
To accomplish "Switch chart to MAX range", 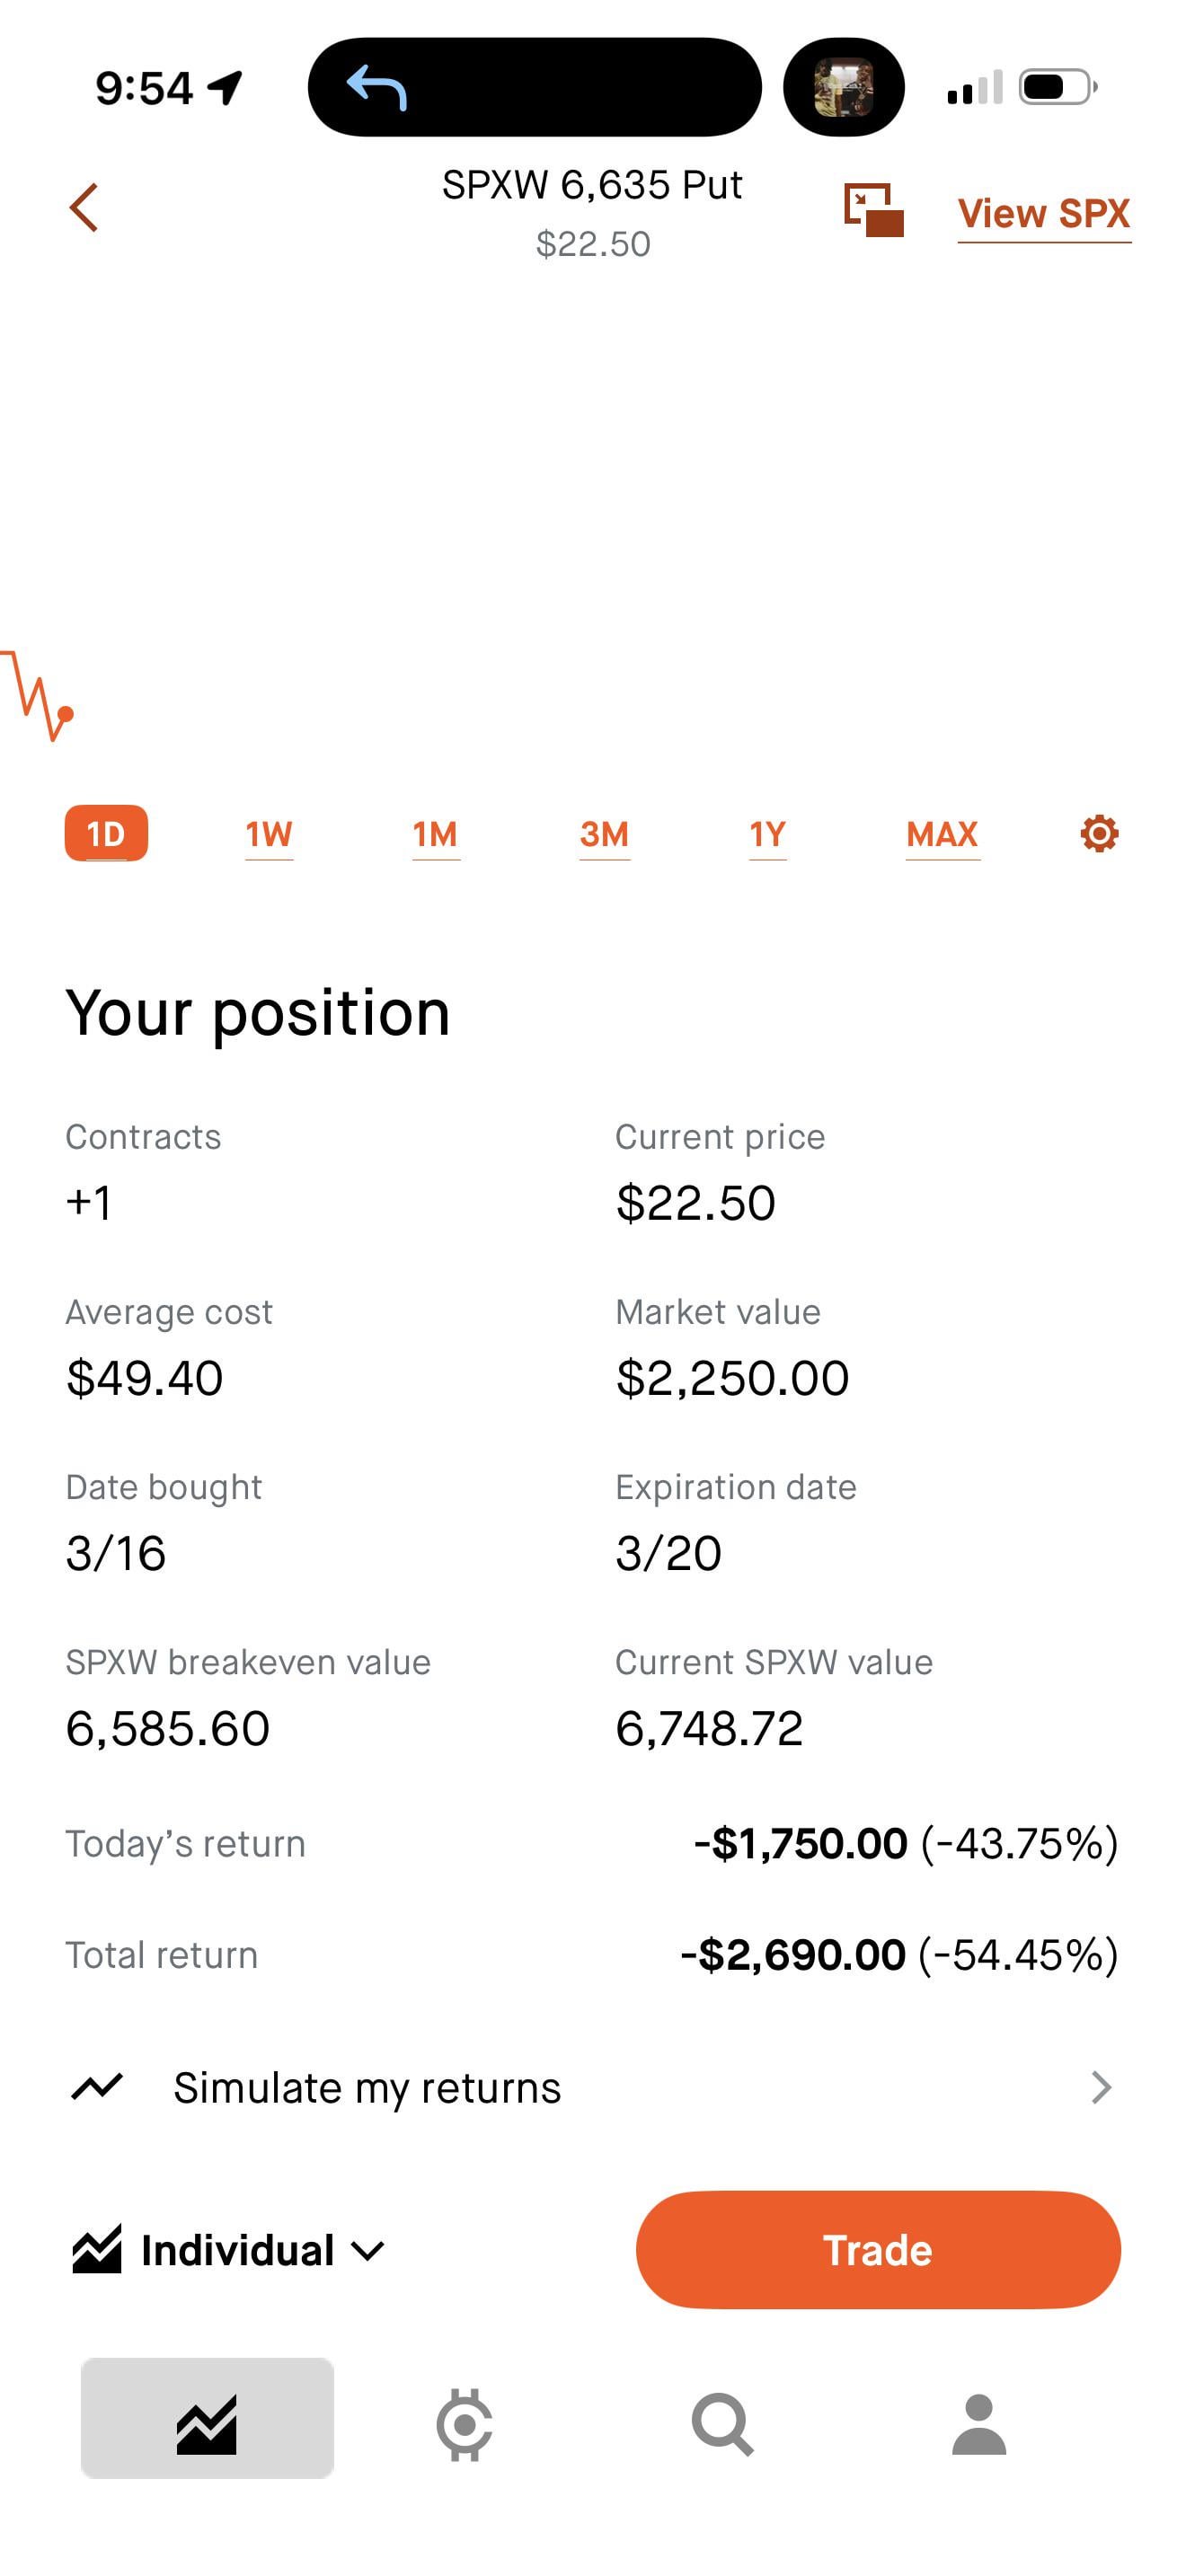I will coord(942,834).
